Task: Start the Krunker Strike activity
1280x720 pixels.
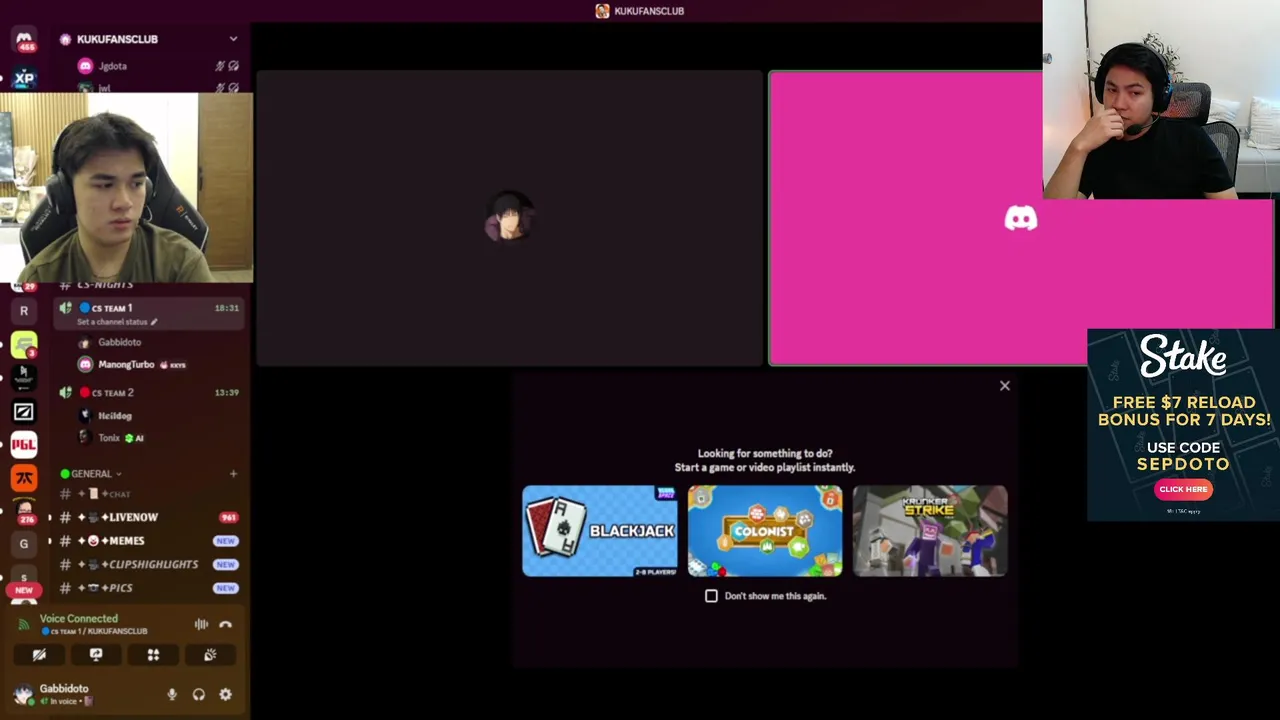Action: pyautogui.click(x=930, y=531)
